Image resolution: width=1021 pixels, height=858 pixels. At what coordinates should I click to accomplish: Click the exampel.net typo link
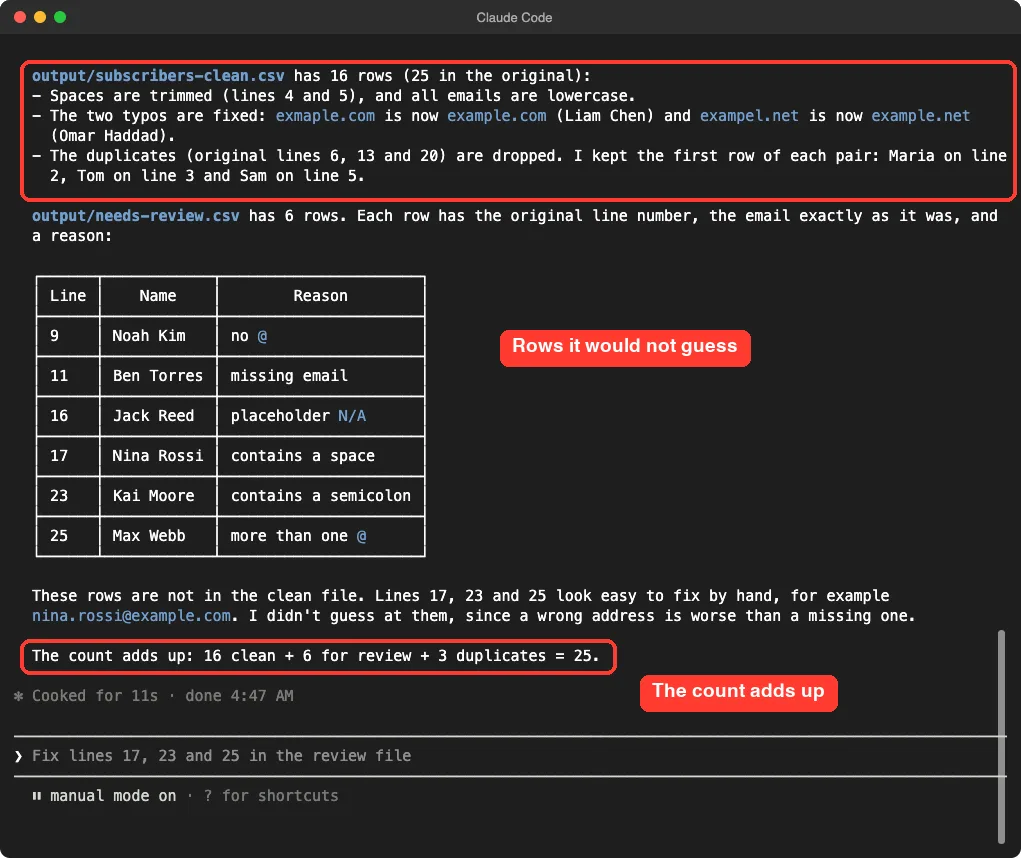(749, 116)
